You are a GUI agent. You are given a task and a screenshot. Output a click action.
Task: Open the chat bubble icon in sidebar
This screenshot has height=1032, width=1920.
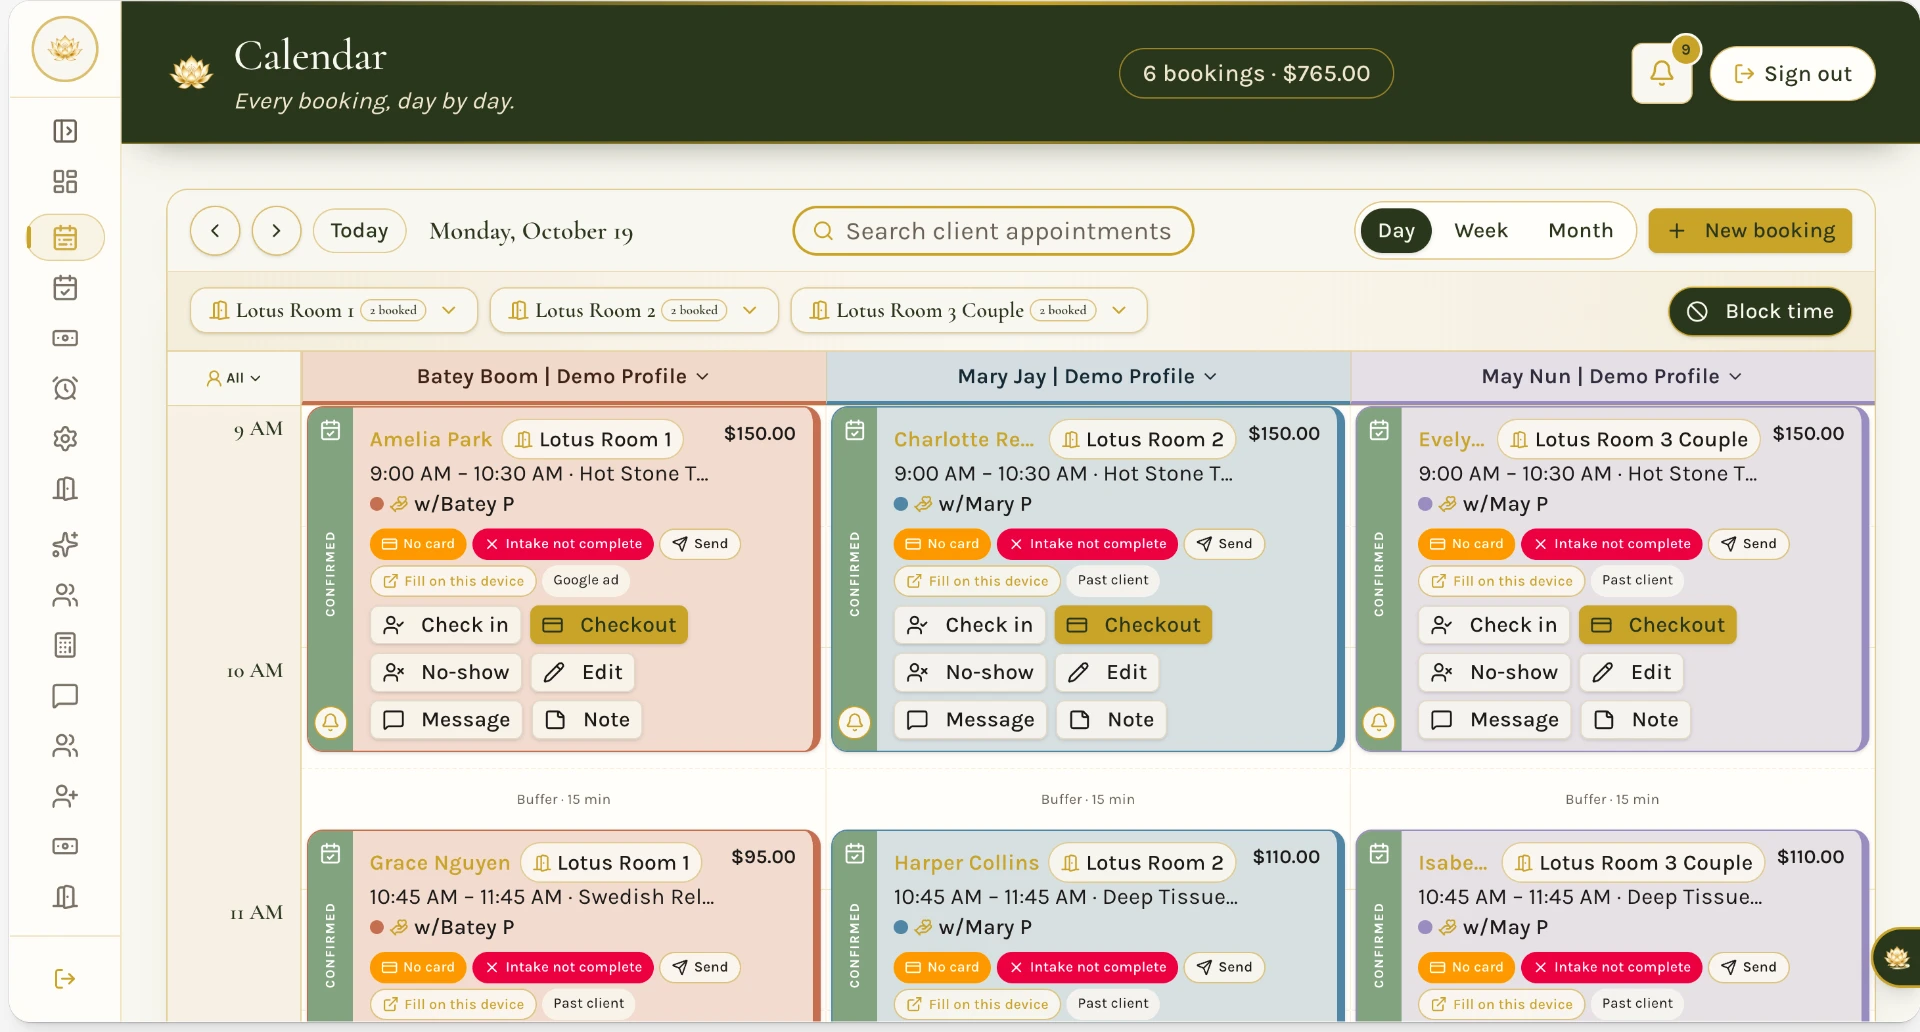(x=65, y=695)
